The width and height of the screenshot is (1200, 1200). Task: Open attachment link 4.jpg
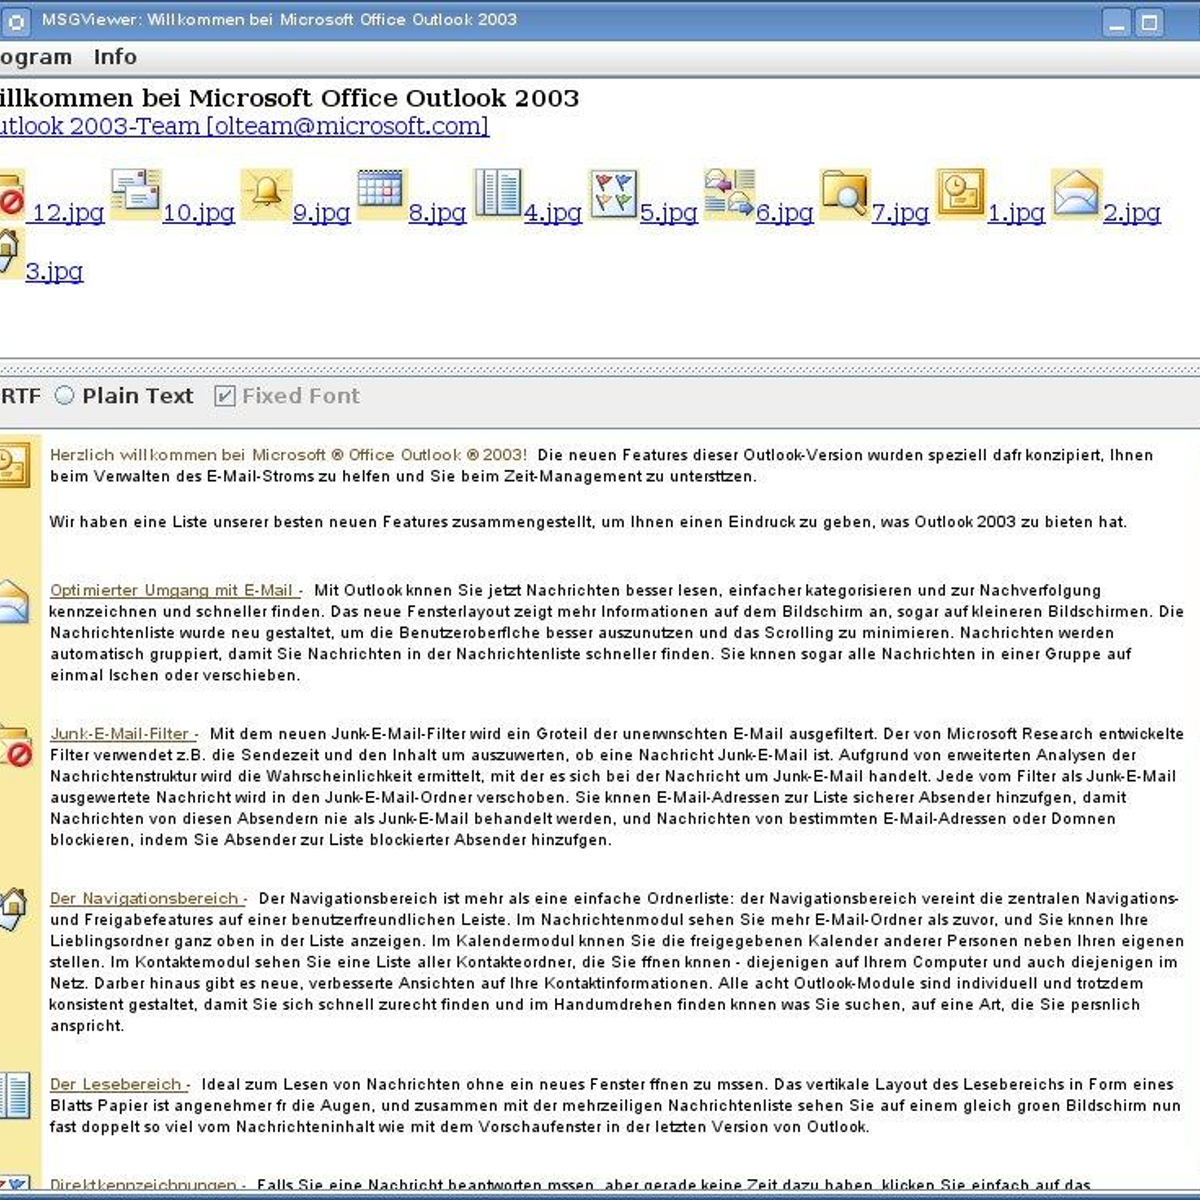point(553,212)
